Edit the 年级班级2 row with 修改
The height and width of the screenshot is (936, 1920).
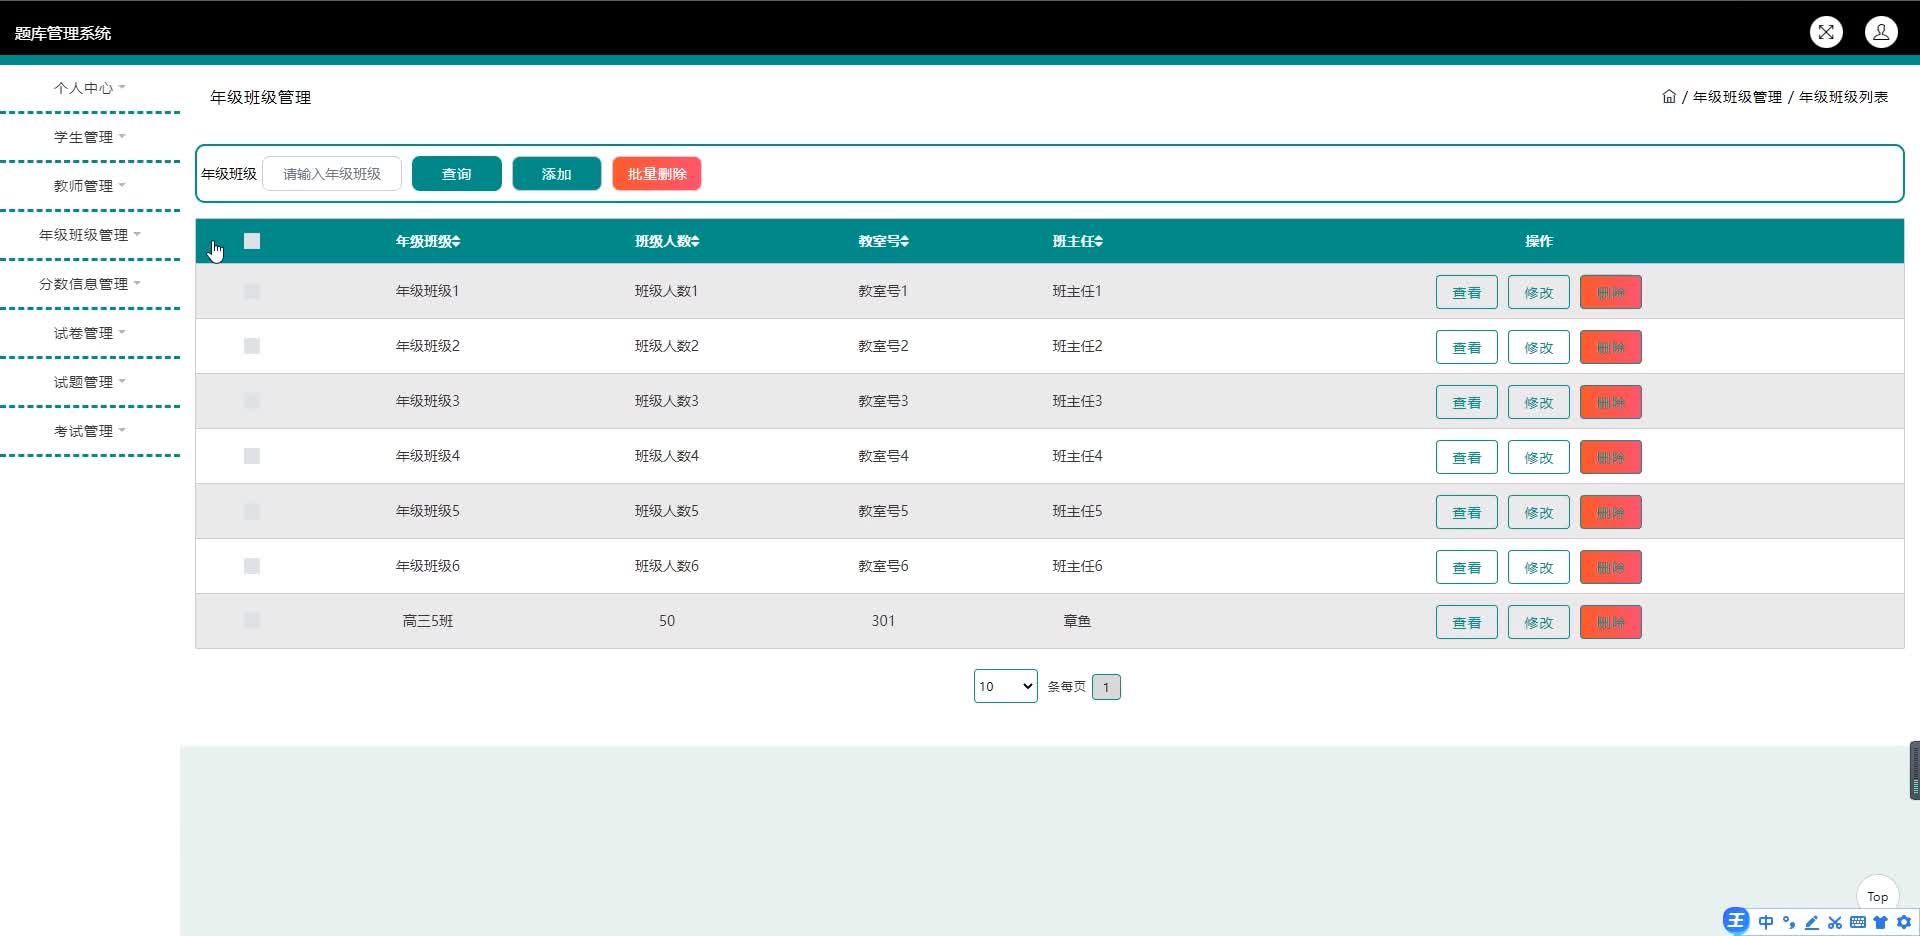point(1539,347)
